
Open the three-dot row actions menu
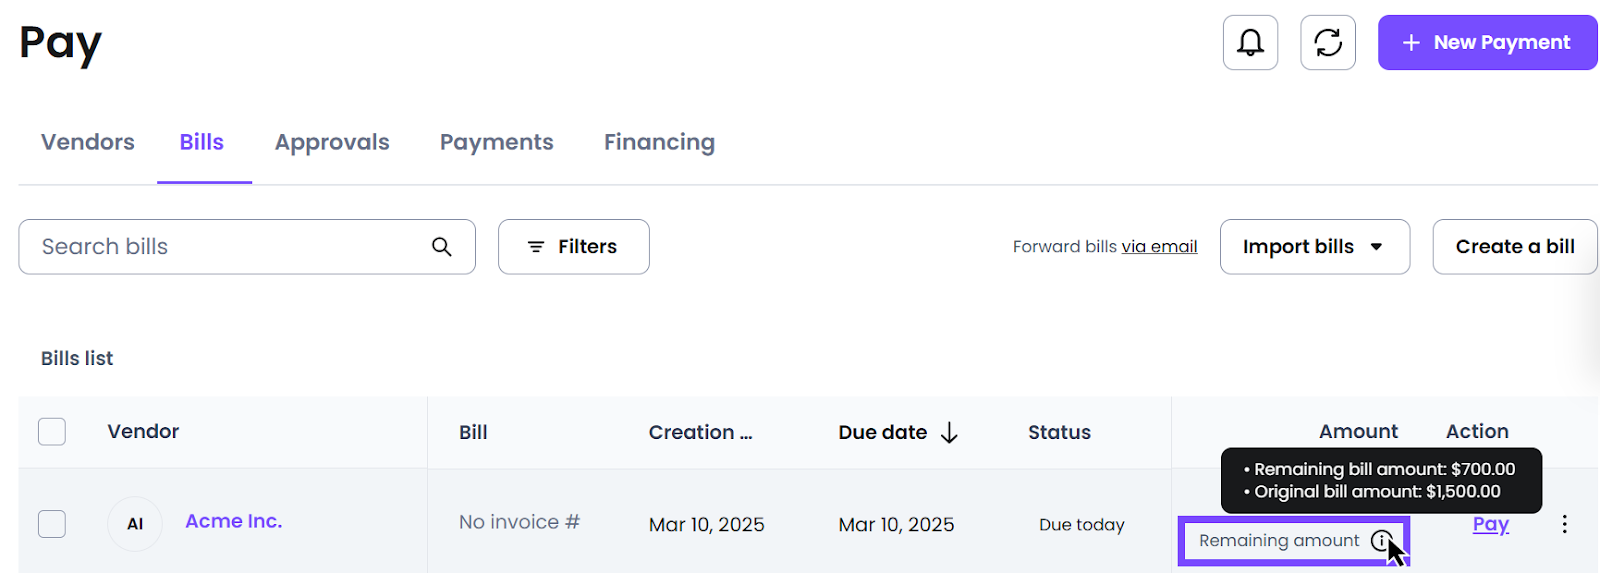click(x=1564, y=524)
